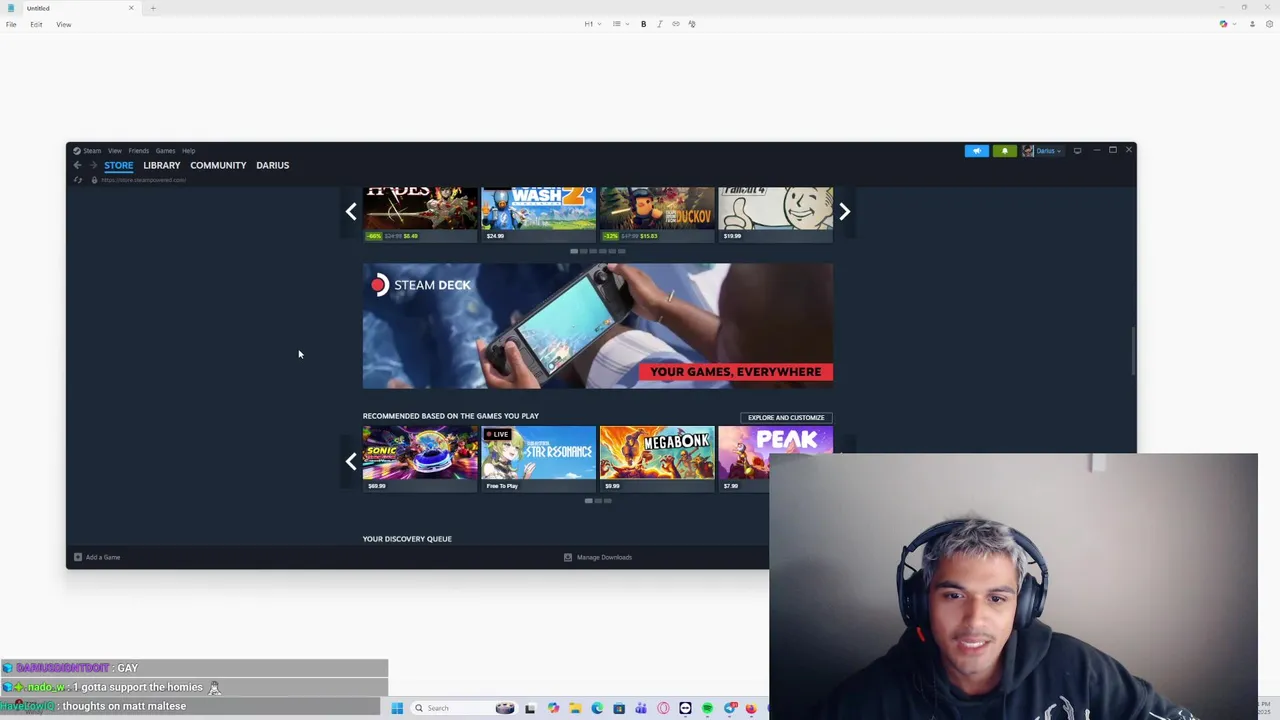Screen dimensions: 1280x720
Task: Click the EXPLORE AND CUSTOMIZE button
Action: (x=786, y=417)
